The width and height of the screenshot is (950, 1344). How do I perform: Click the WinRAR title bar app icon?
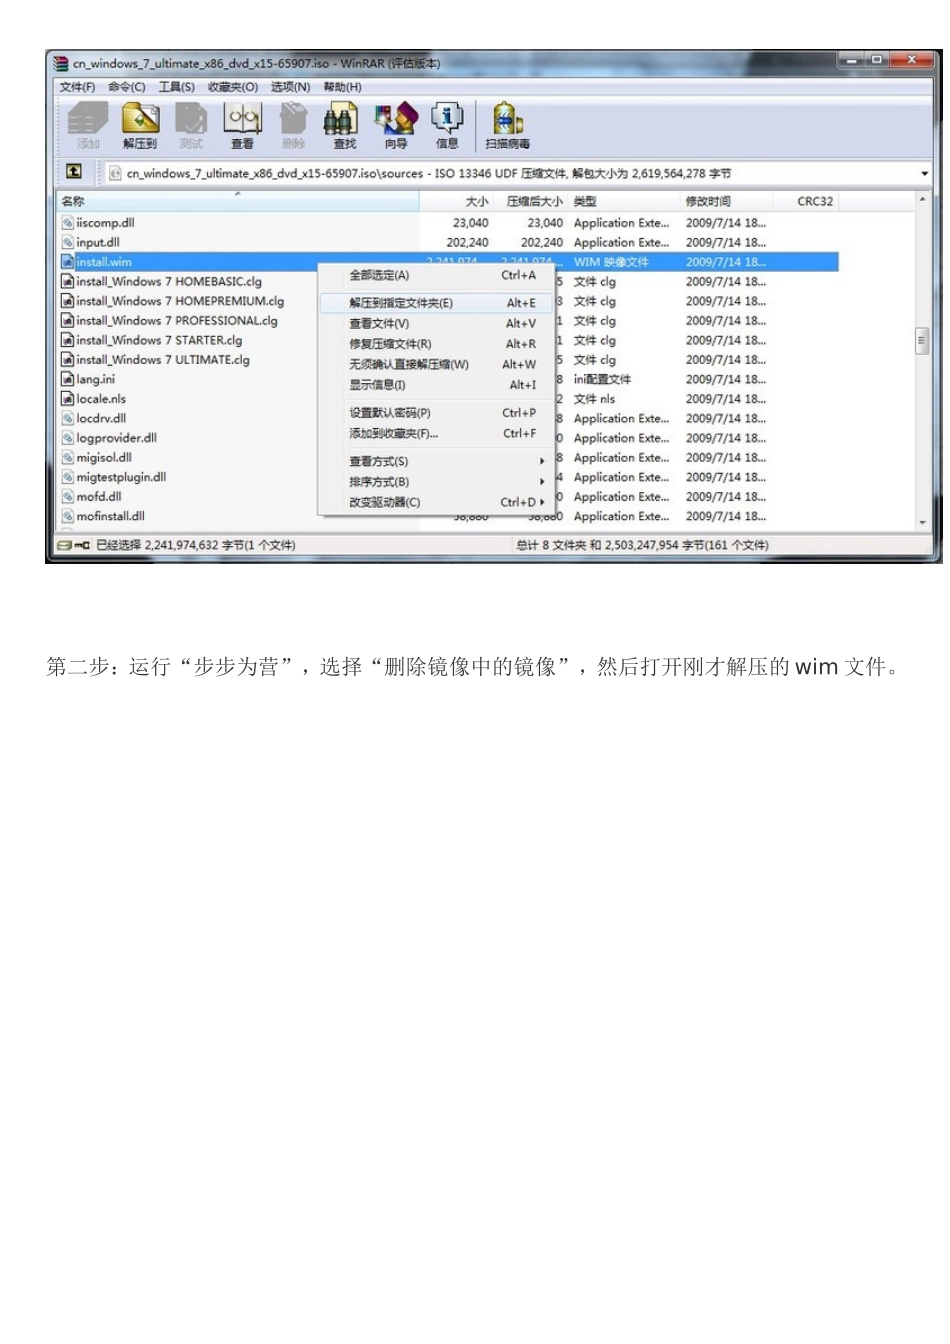tap(62, 63)
